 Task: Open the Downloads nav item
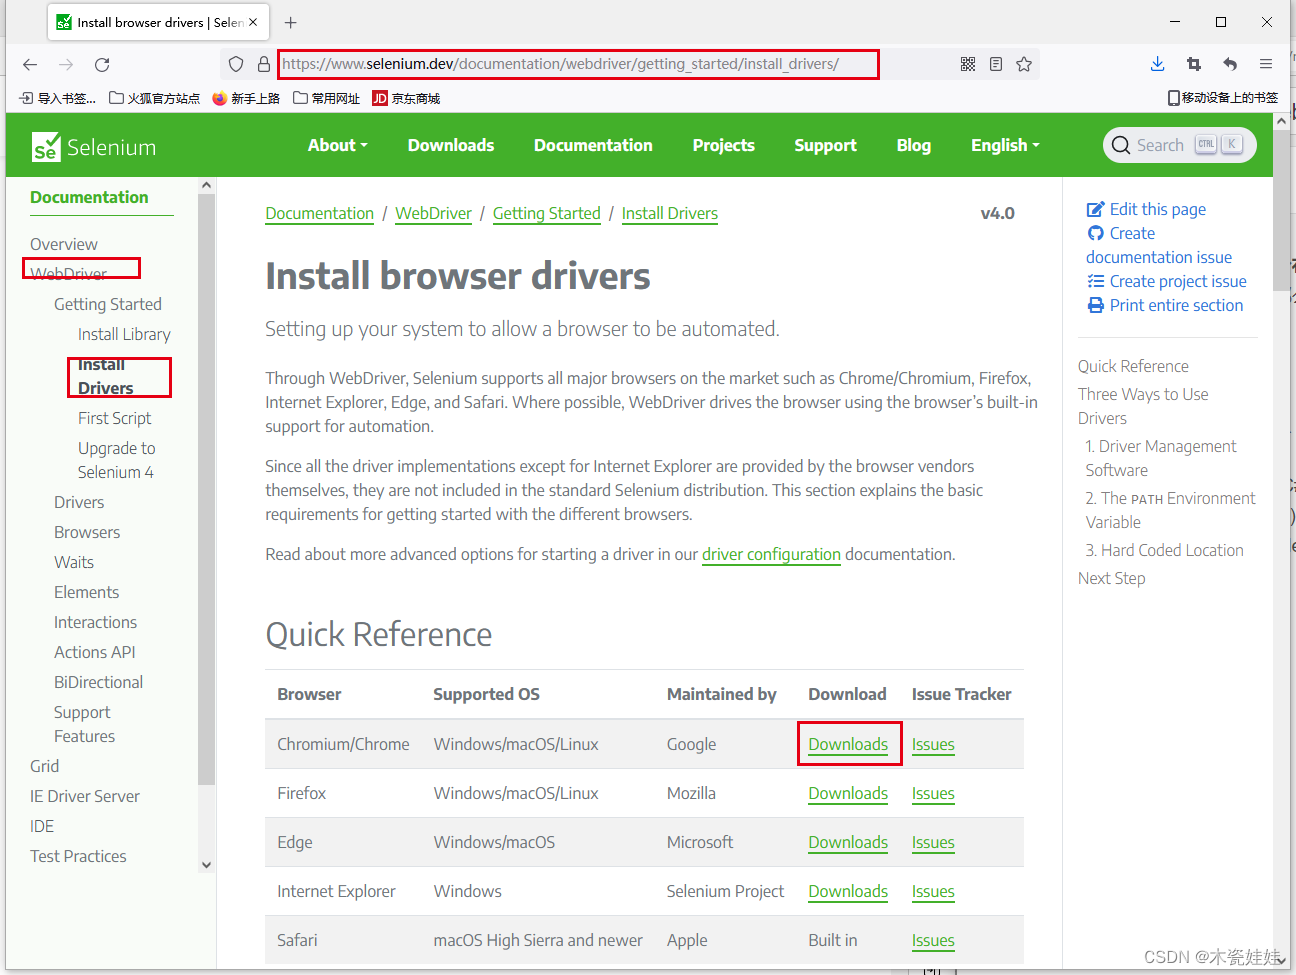451,145
